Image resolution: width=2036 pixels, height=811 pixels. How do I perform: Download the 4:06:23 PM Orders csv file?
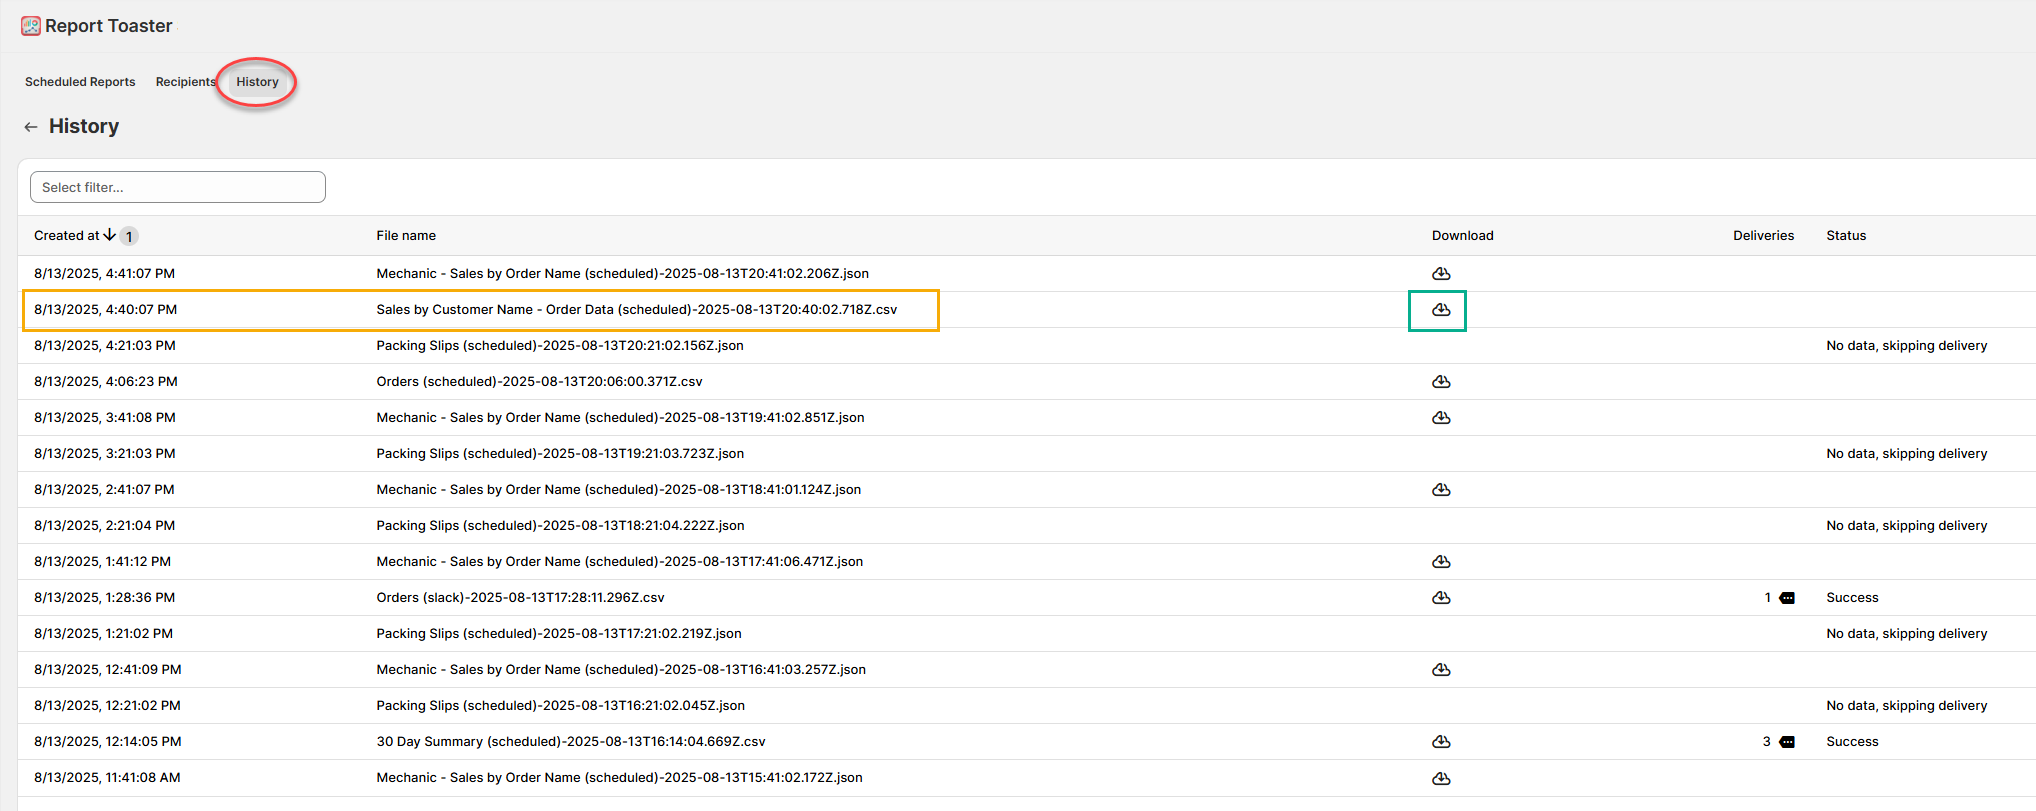tap(1441, 382)
